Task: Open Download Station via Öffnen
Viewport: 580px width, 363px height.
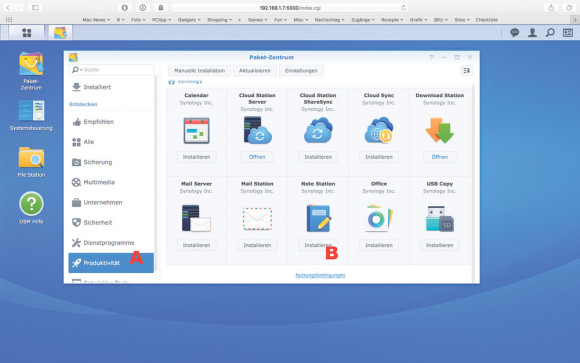Action: tap(439, 157)
